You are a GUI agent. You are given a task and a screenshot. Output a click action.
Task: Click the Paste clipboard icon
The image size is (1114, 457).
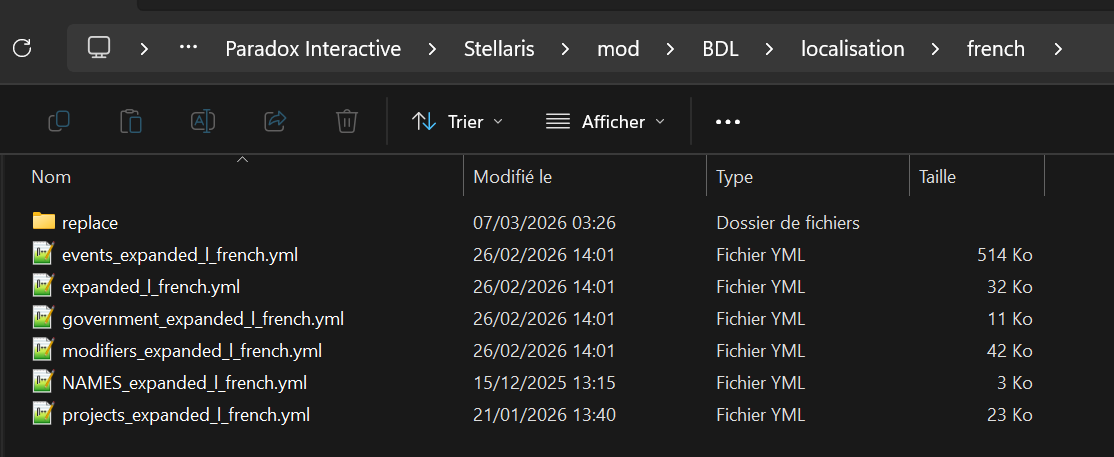pos(131,122)
